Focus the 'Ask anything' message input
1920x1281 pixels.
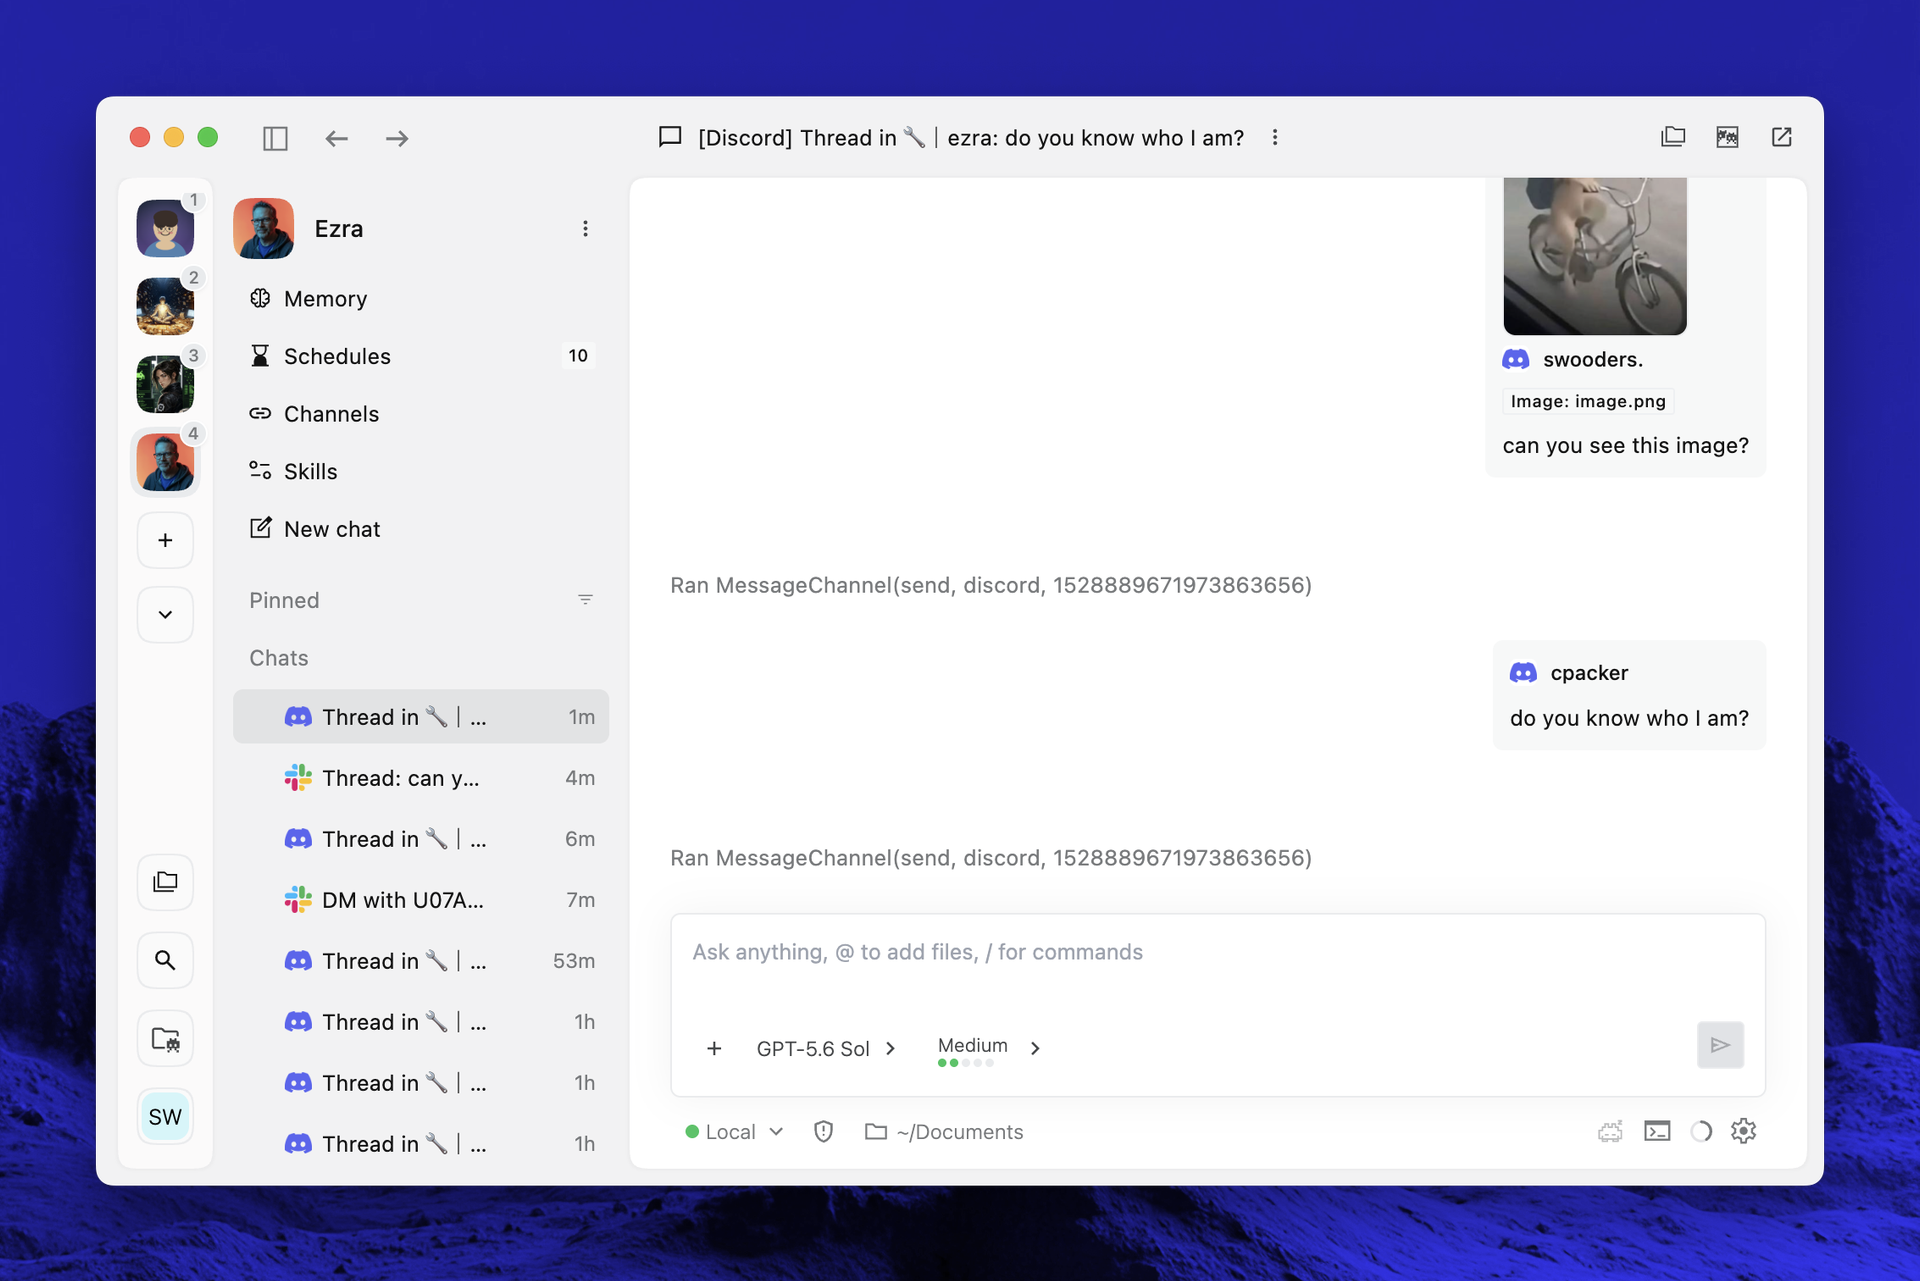[x=1217, y=953]
